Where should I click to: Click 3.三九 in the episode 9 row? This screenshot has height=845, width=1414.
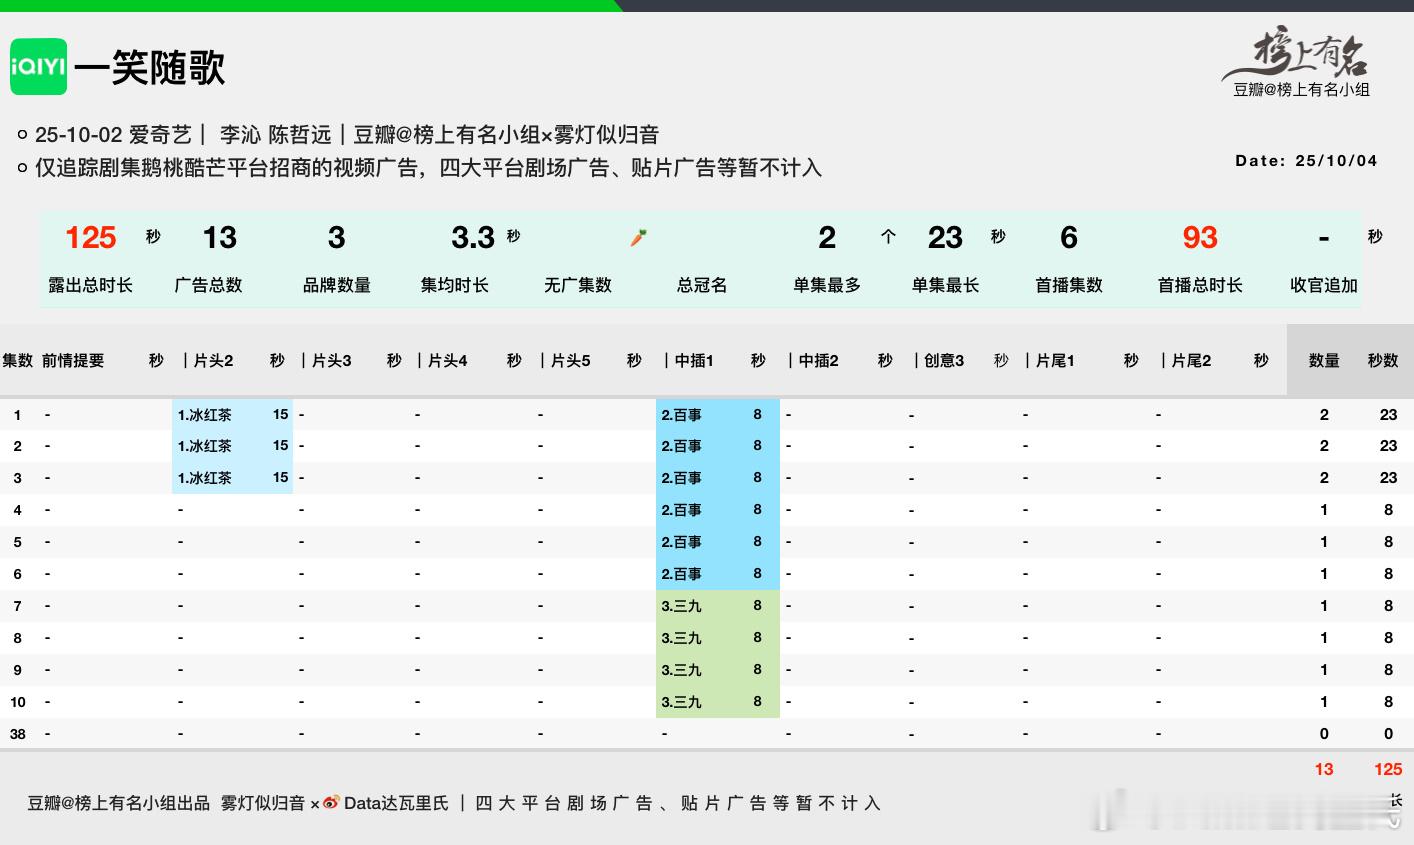(x=681, y=670)
